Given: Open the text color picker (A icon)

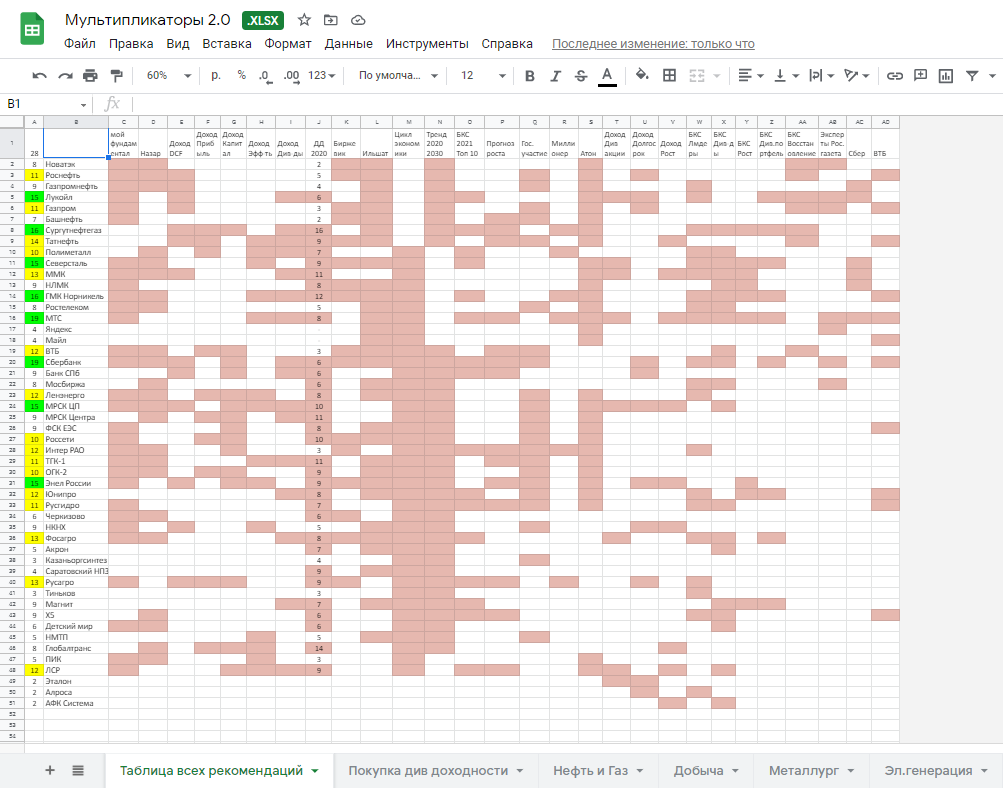Looking at the screenshot, I should click(x=607, y=75).
